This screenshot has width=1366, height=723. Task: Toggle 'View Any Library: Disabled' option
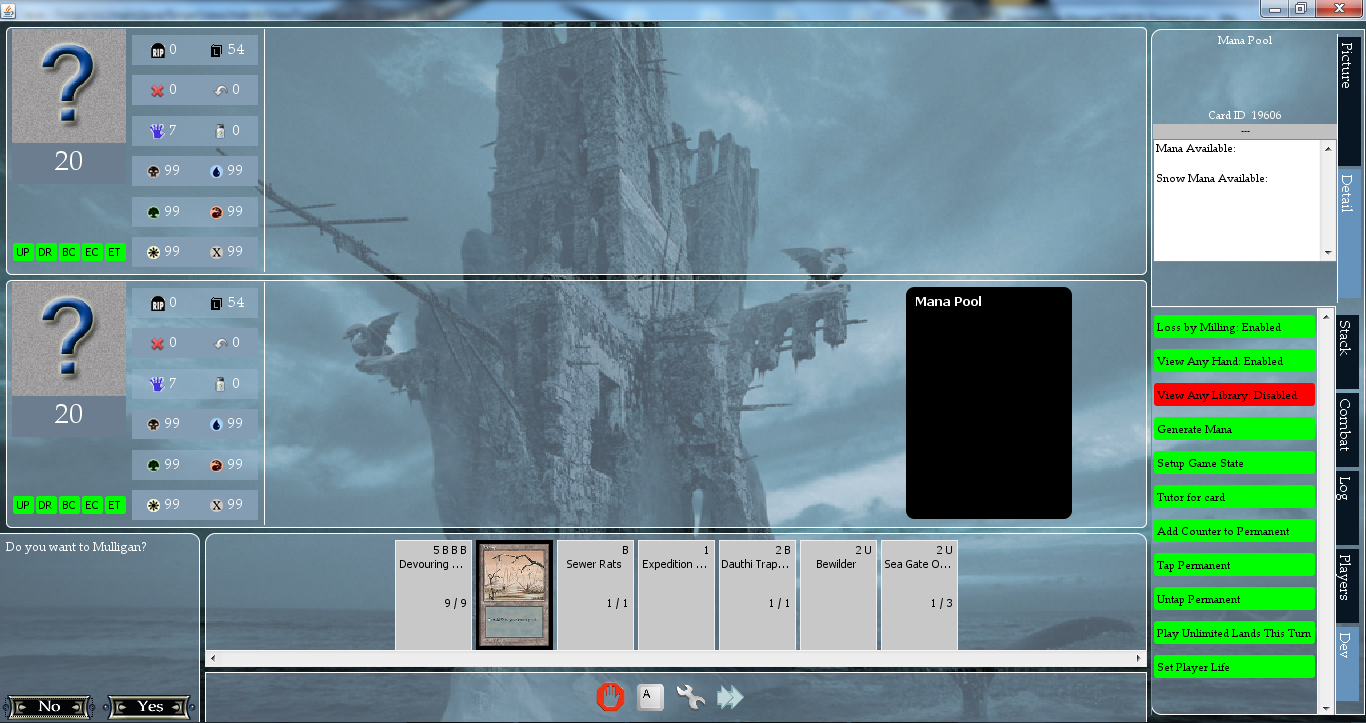click(x=1233, y=395)
